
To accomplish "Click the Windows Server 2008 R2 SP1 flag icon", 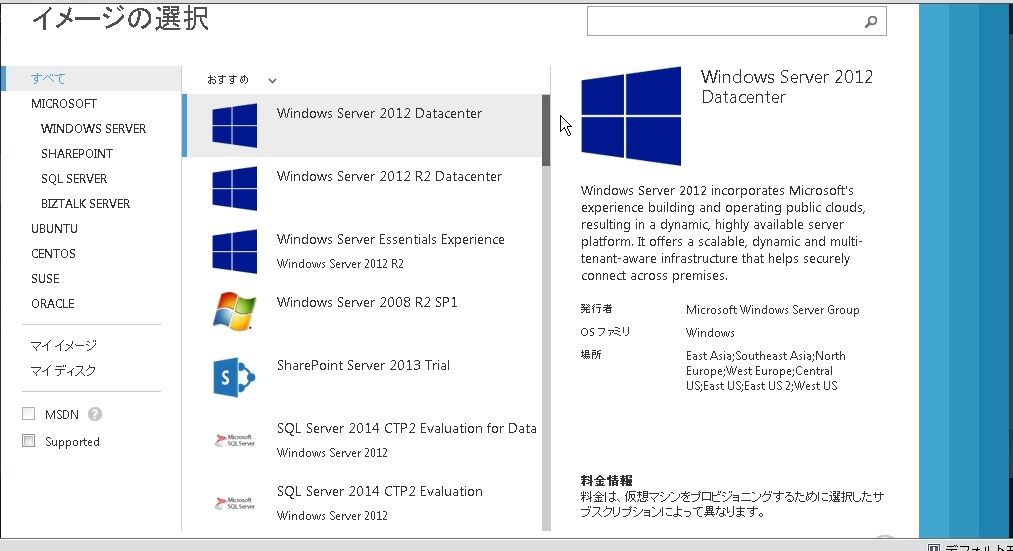I will coord(235,311).
